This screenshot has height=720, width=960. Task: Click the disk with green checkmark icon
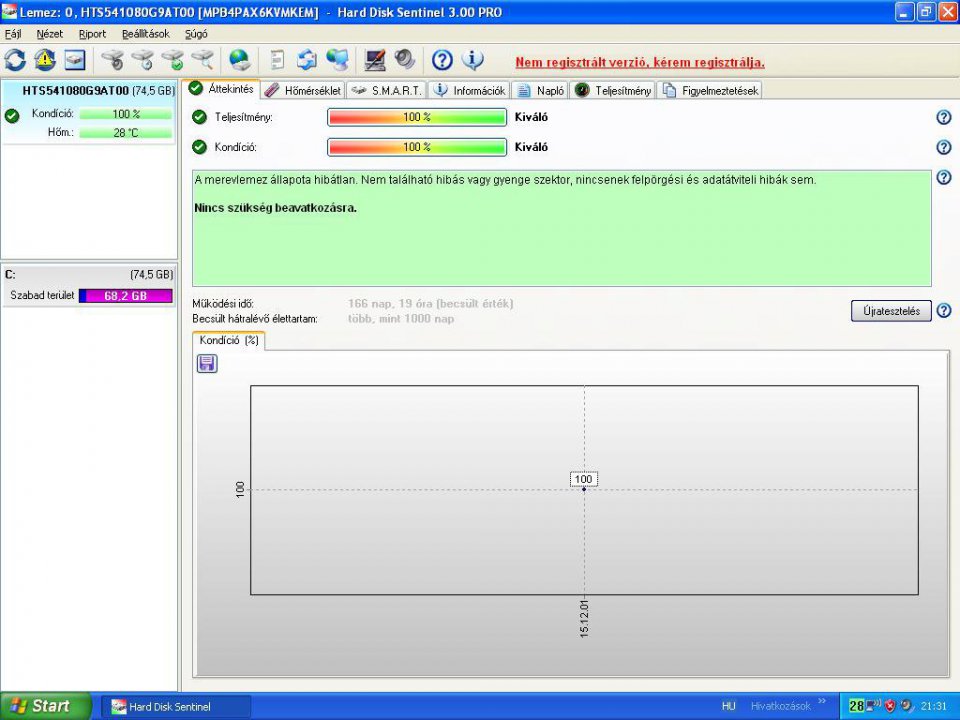click(173, 60)
